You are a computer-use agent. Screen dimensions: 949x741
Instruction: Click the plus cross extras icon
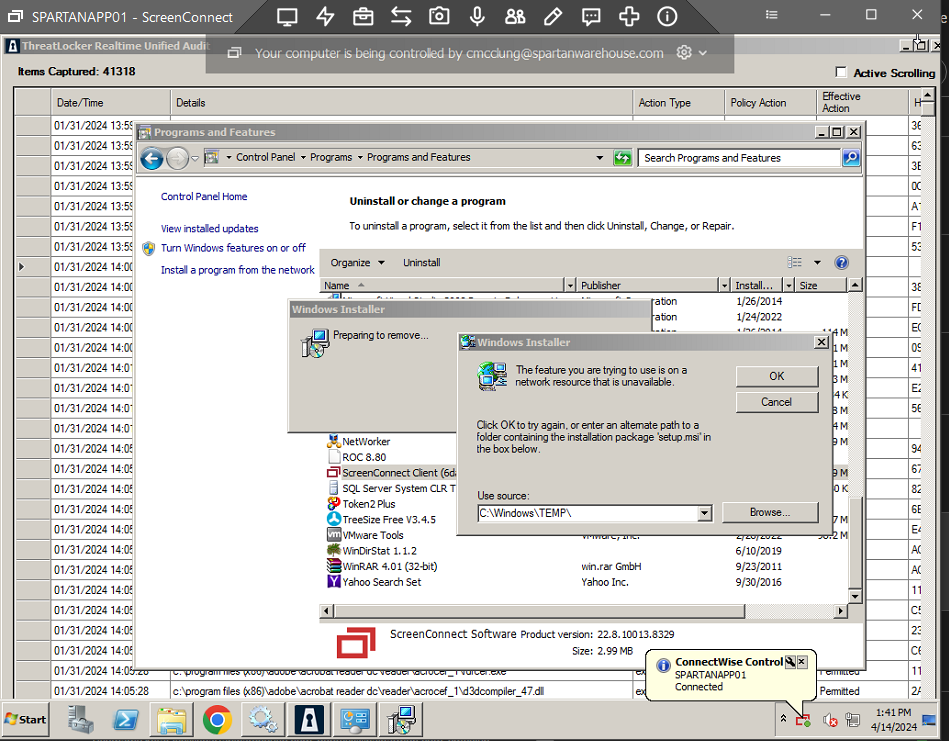coord(629,16)
